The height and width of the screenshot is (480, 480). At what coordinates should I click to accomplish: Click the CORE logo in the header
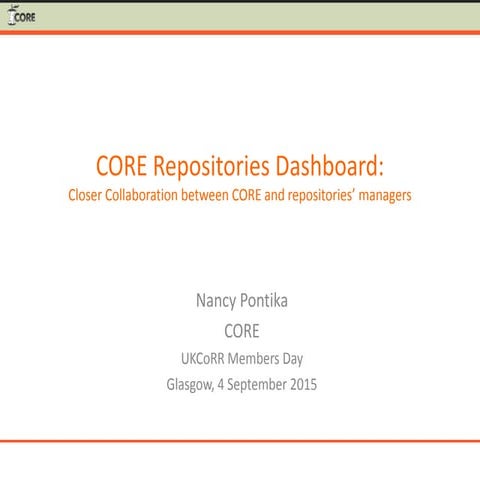click(x=21, y=16)
